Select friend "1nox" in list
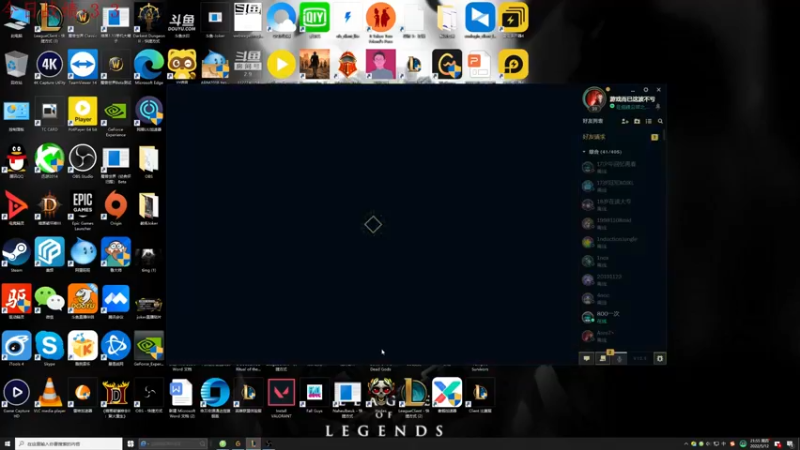The height and width of the screenshot is (450, 800). point(621,261)
